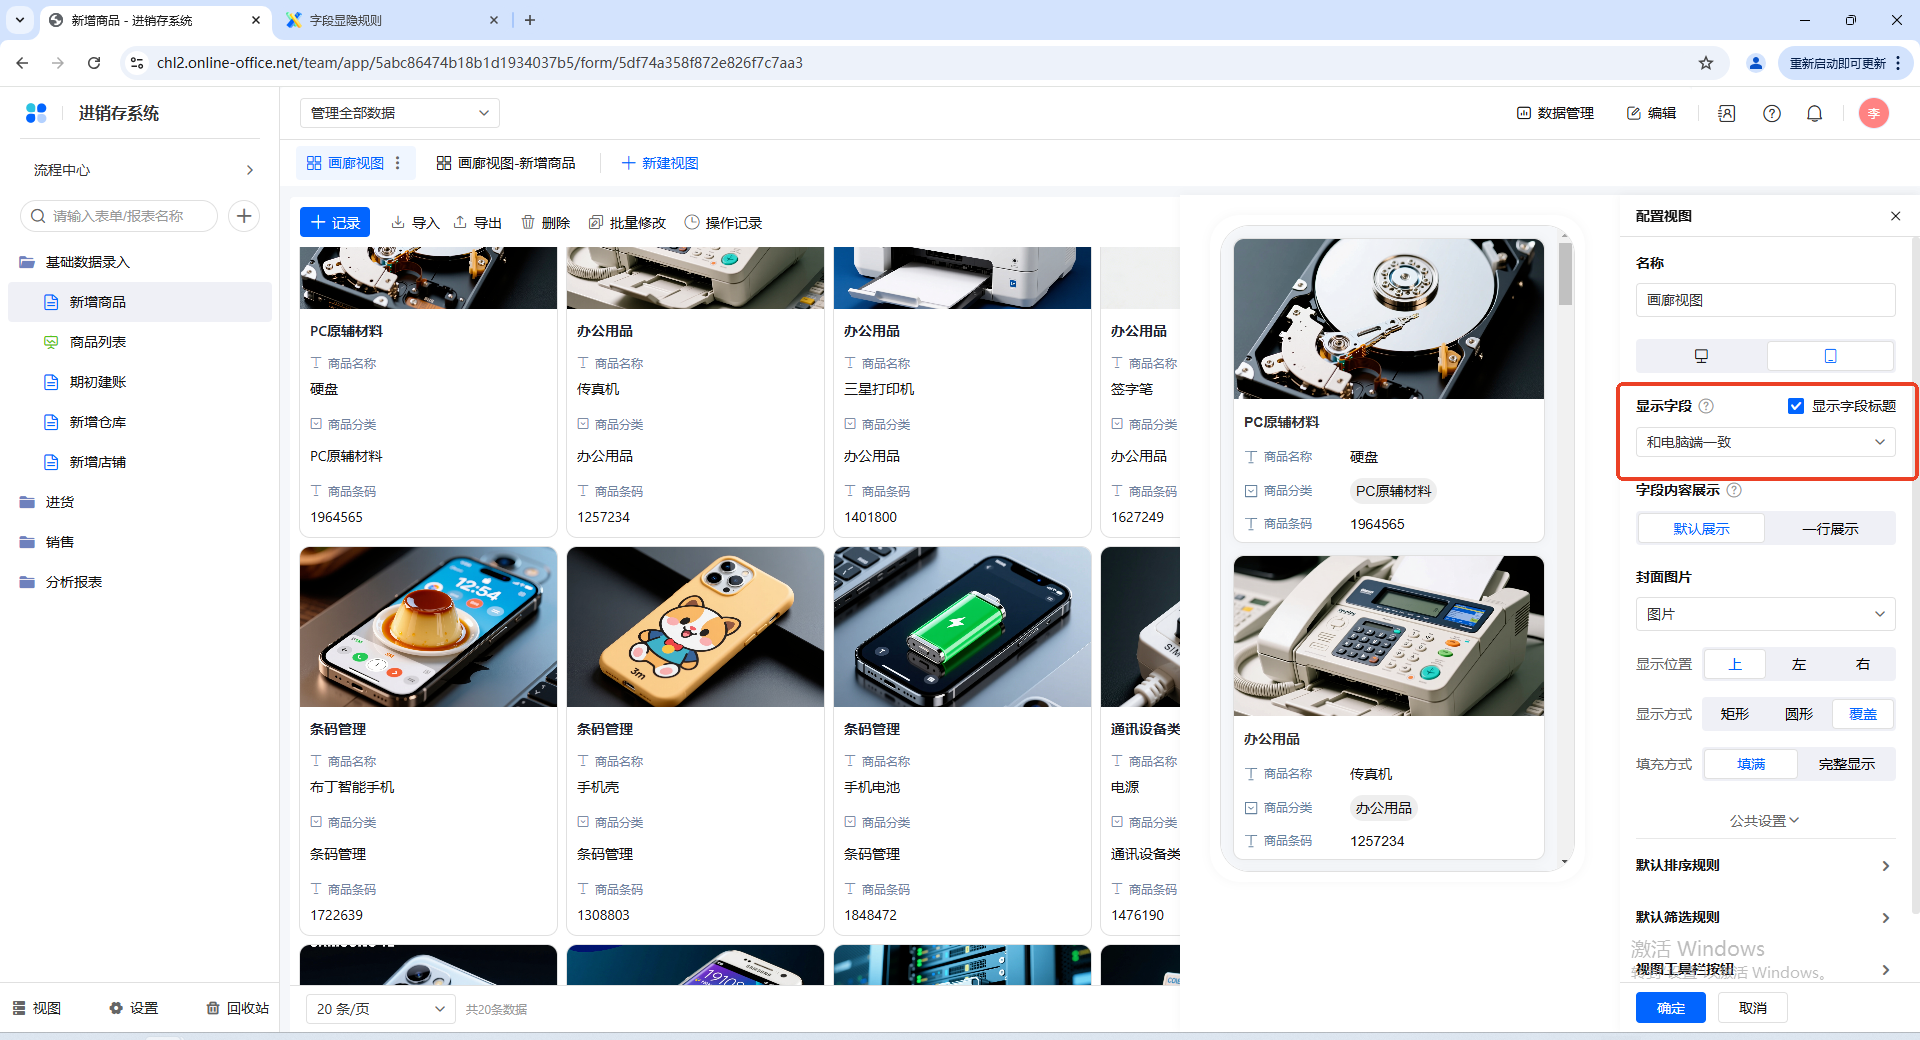
Task: Click the notification bell icon
Action: tap(1814, 114)
